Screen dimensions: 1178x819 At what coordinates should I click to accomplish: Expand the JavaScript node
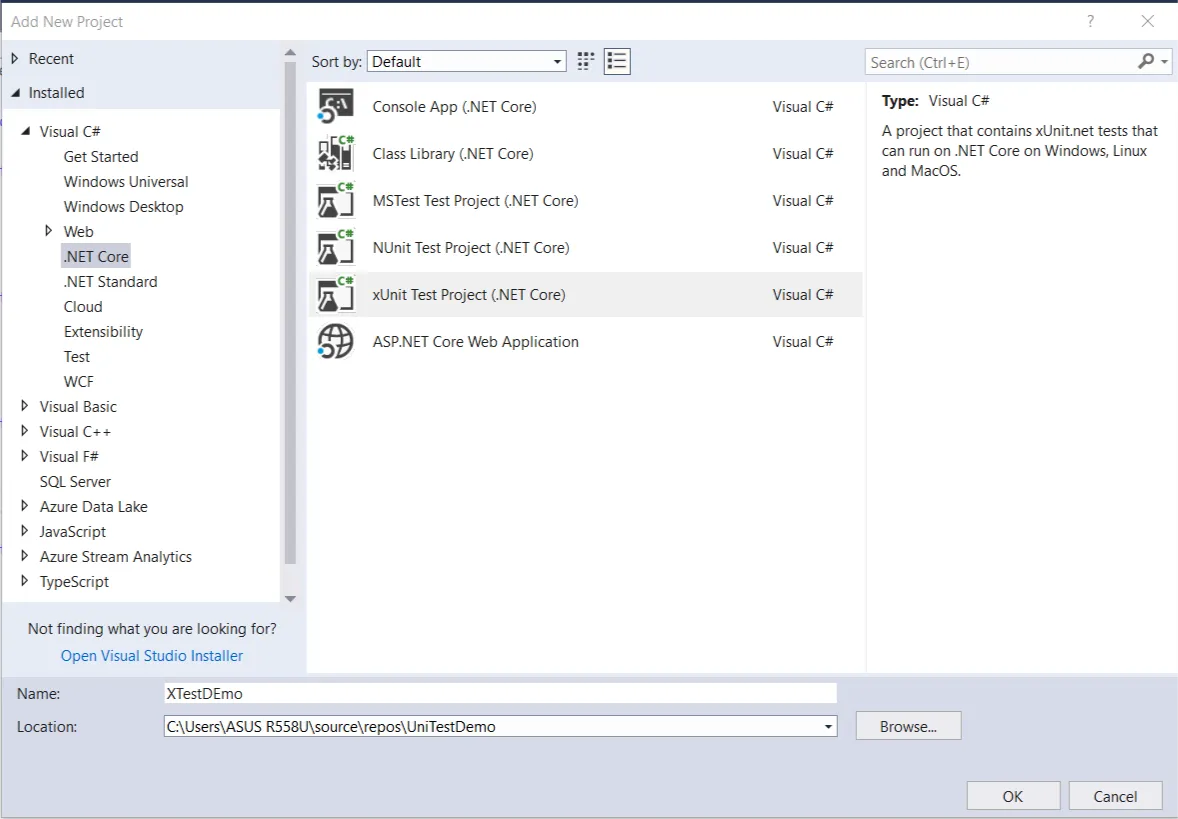(25, 530)
